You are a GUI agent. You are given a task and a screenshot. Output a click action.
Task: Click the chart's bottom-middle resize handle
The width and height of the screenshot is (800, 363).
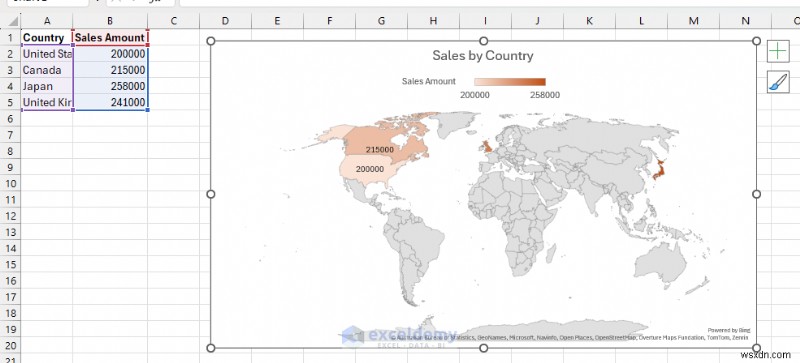(x=484, y=348)
